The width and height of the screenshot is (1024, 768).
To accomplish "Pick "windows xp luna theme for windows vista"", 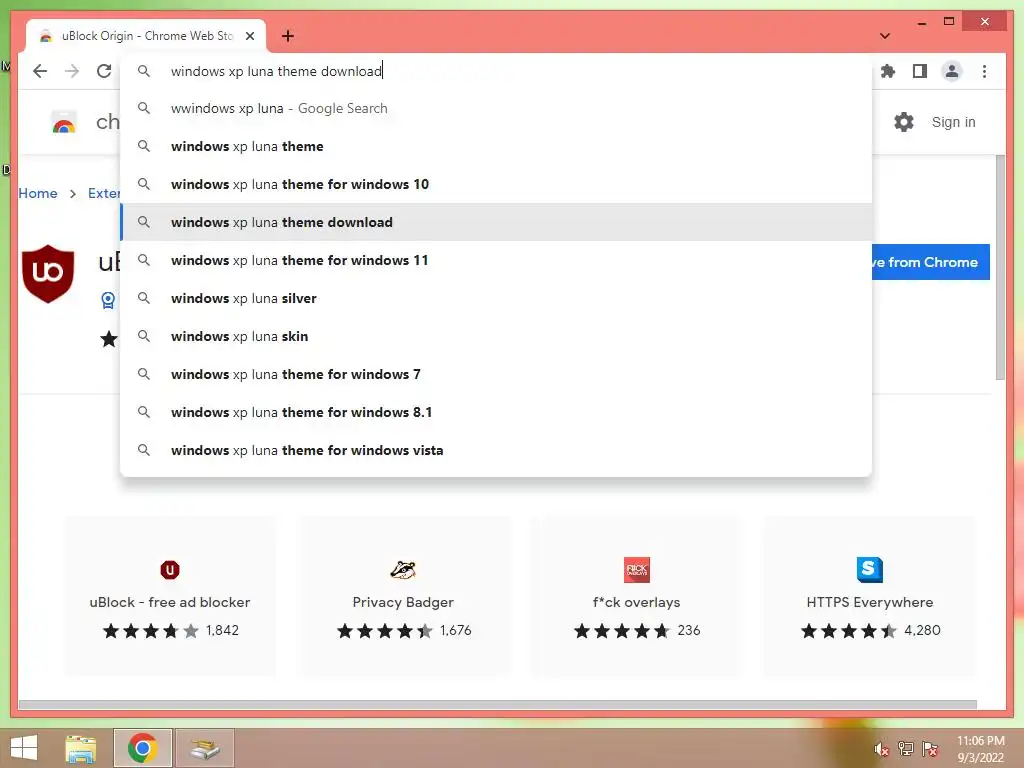I will (x=496, y=450).
